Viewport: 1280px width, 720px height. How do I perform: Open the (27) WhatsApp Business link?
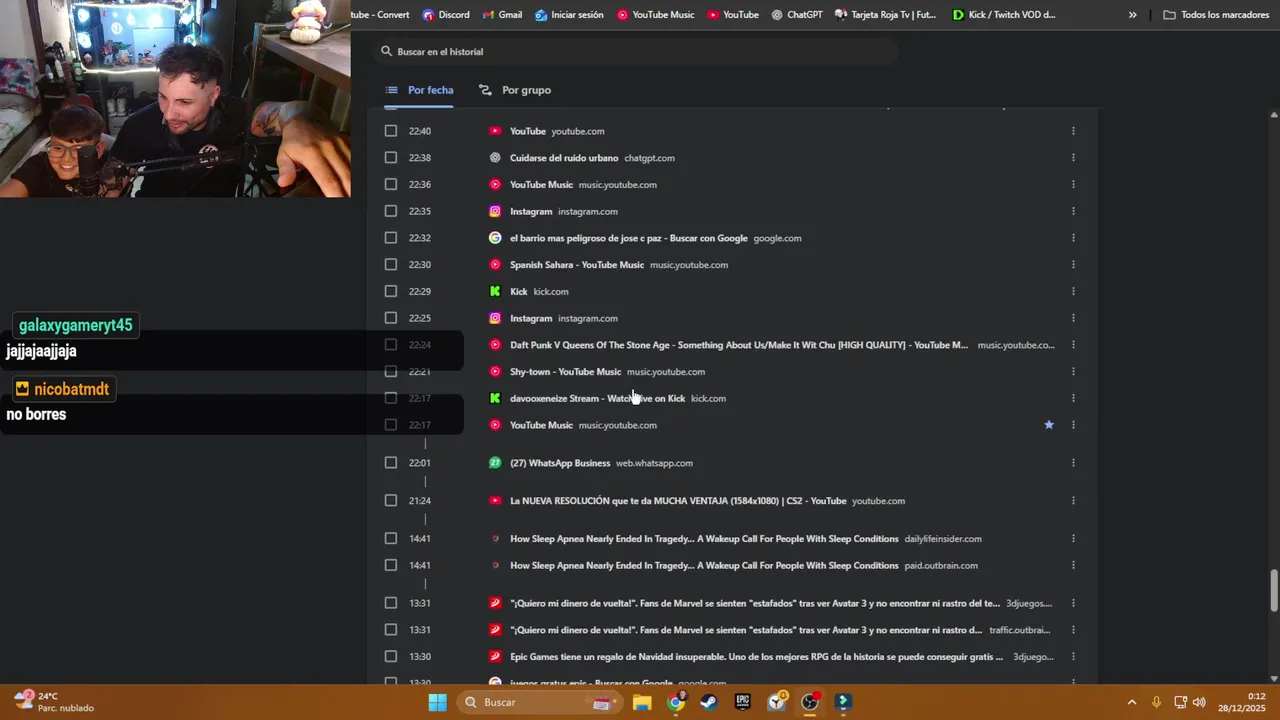coord(560,463)
